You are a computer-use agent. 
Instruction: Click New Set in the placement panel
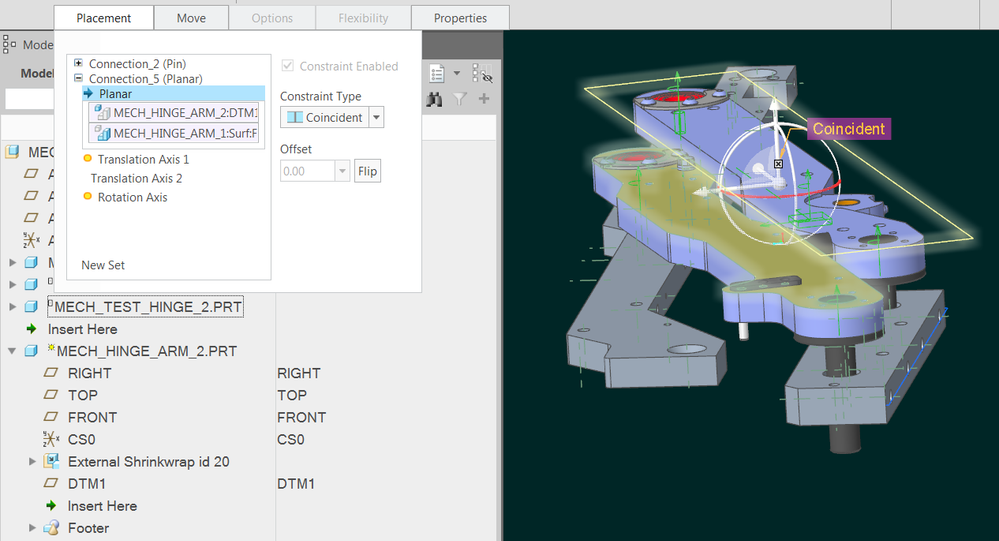click(x=103, y=265)
